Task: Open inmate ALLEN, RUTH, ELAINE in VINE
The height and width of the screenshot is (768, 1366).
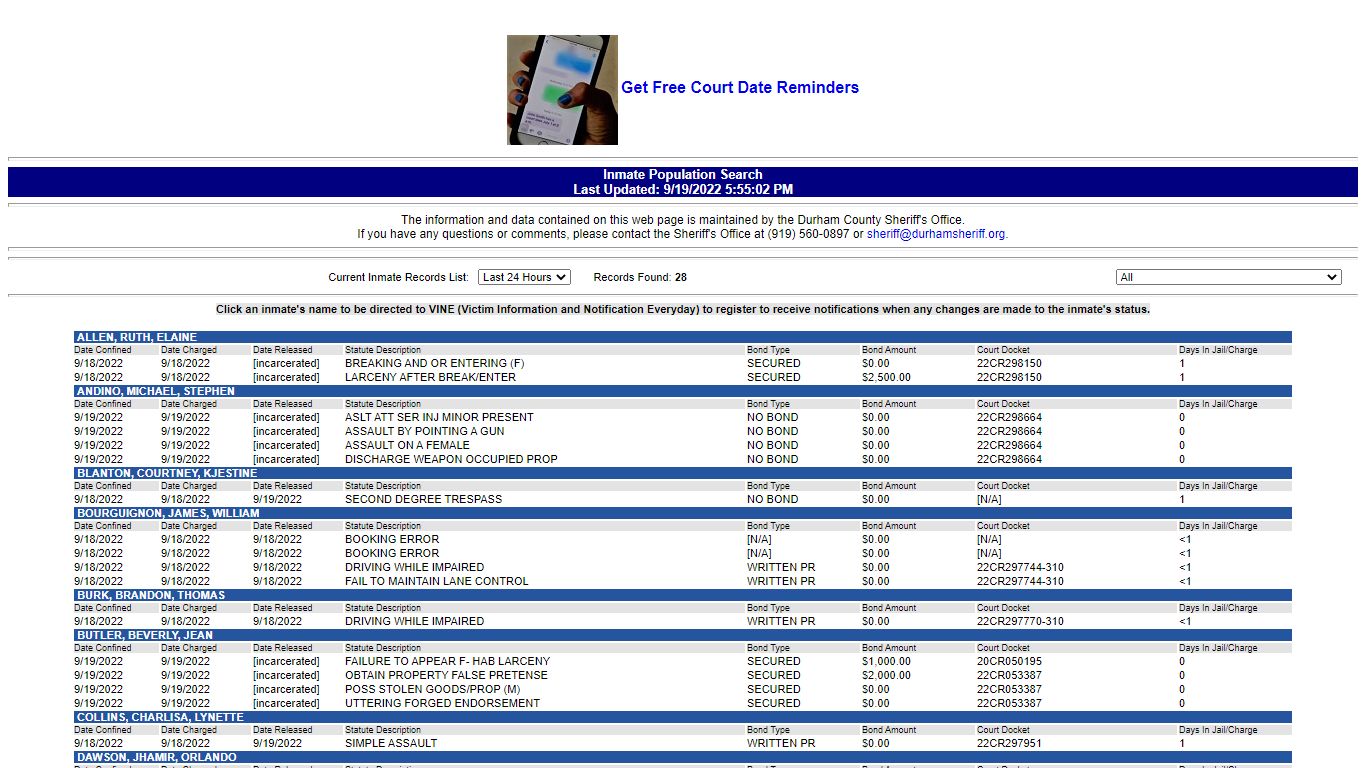Action: 137,337
